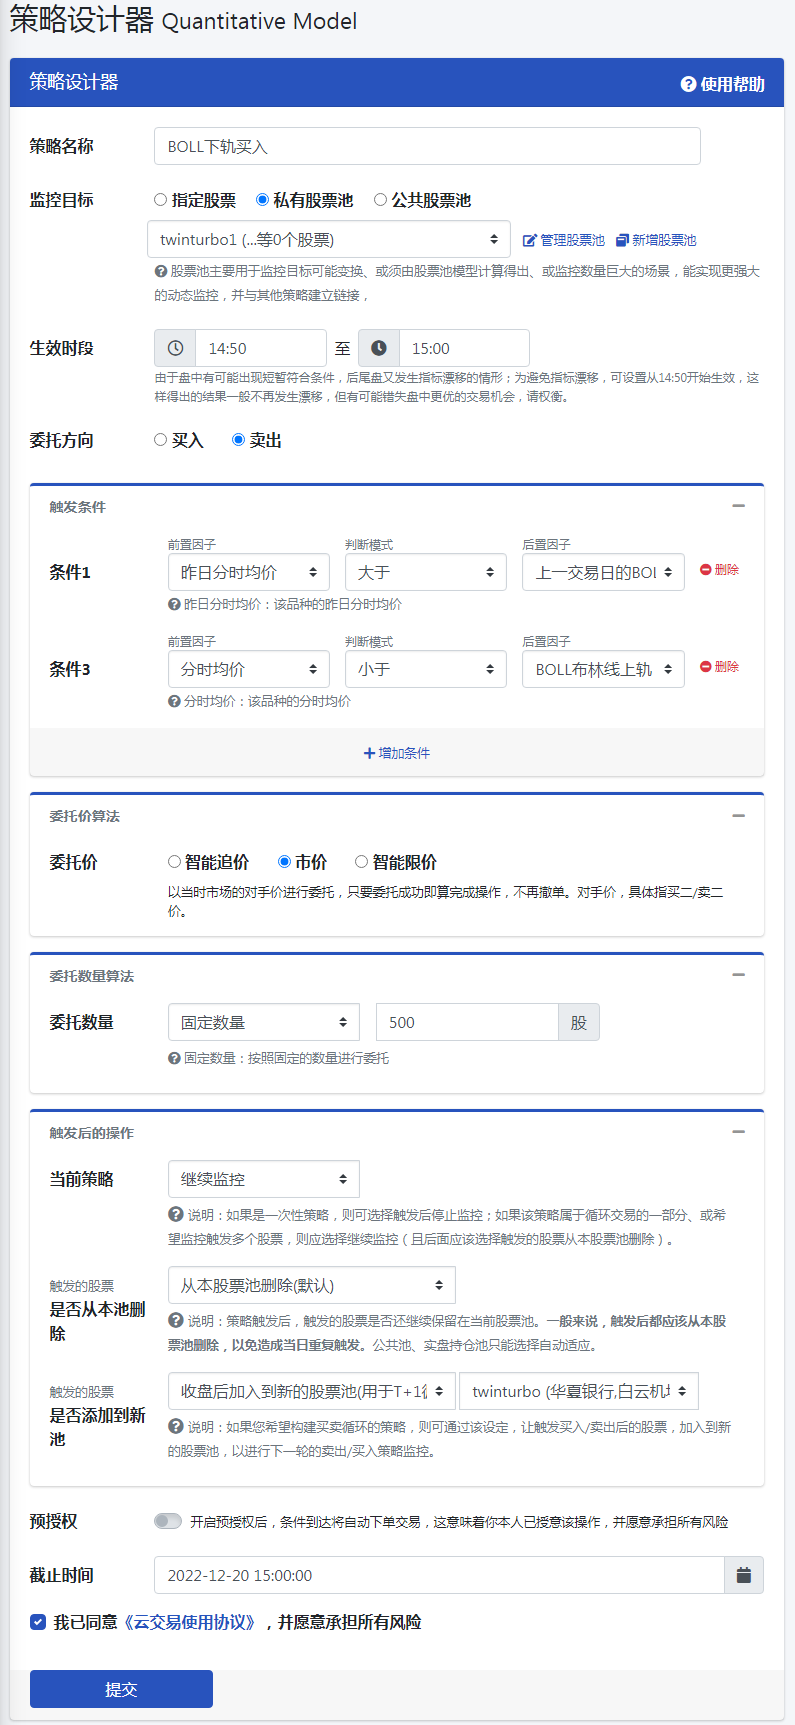Open the 《云交易使用协议》 link
Image resolution: width=795 pixels, height=1725 pixels.
click(190, 1622)
